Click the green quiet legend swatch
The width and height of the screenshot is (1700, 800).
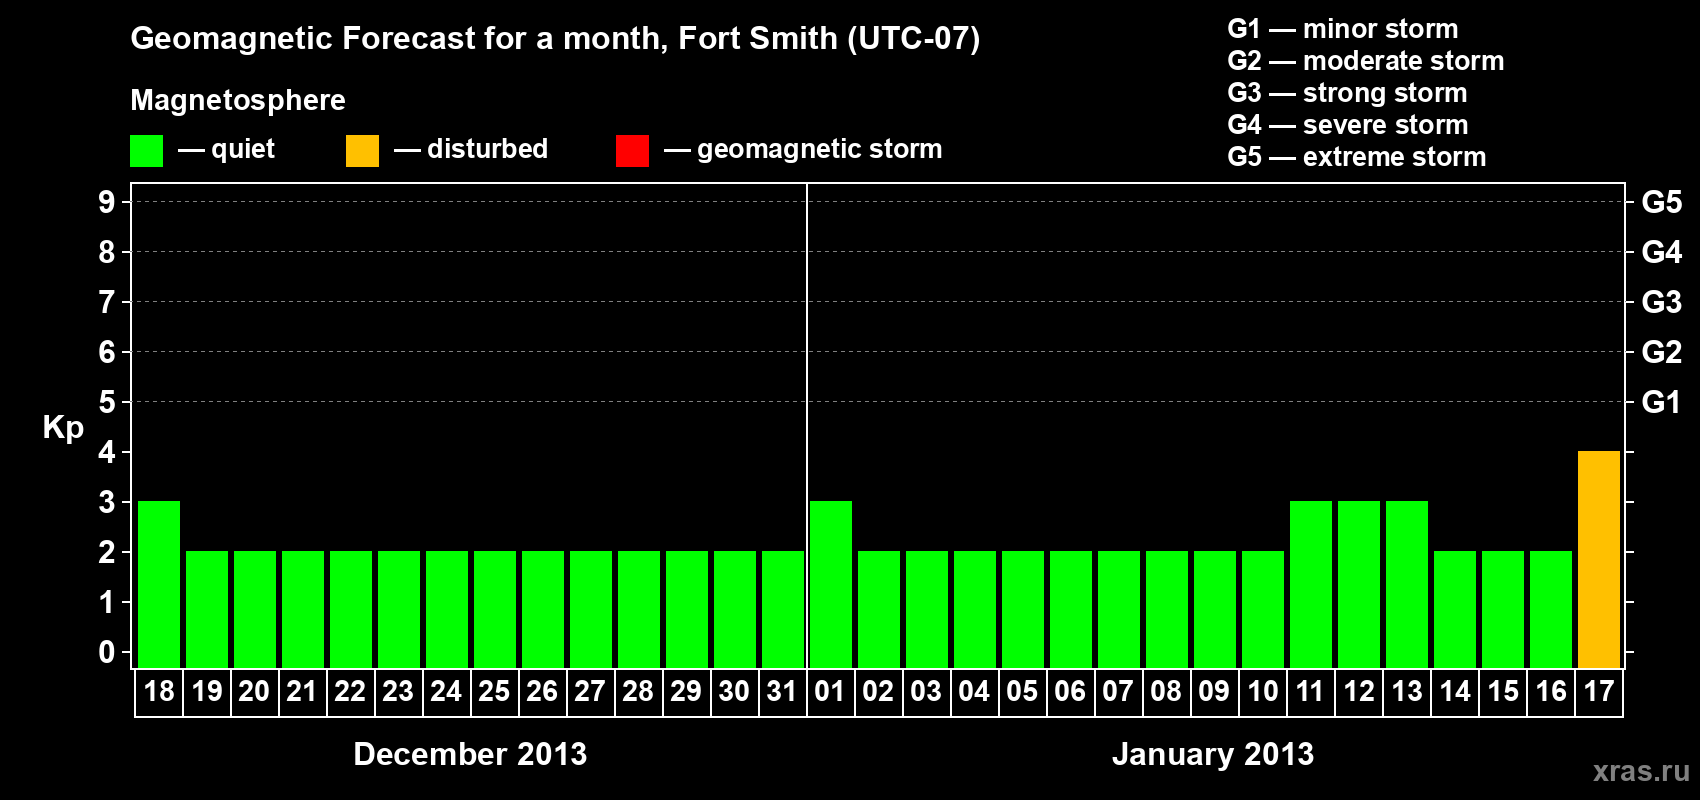tap(146, 151)
